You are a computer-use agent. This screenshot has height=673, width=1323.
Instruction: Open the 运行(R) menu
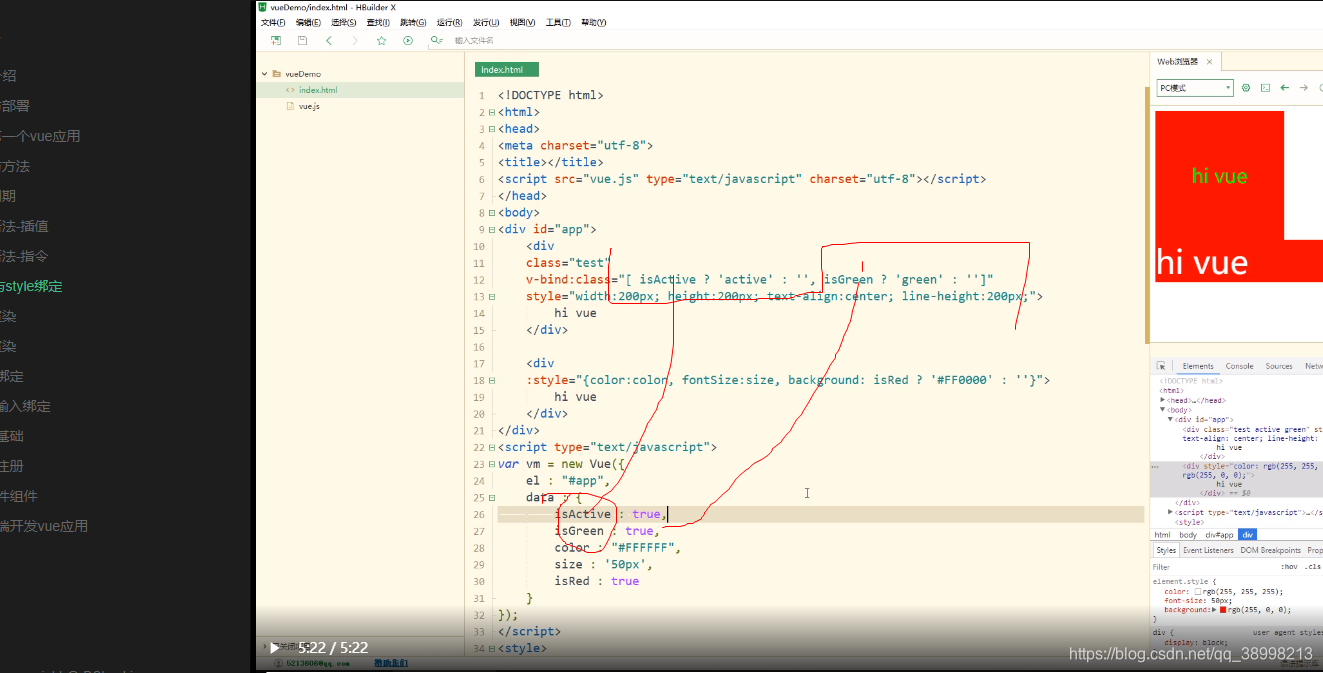(450, 22)
